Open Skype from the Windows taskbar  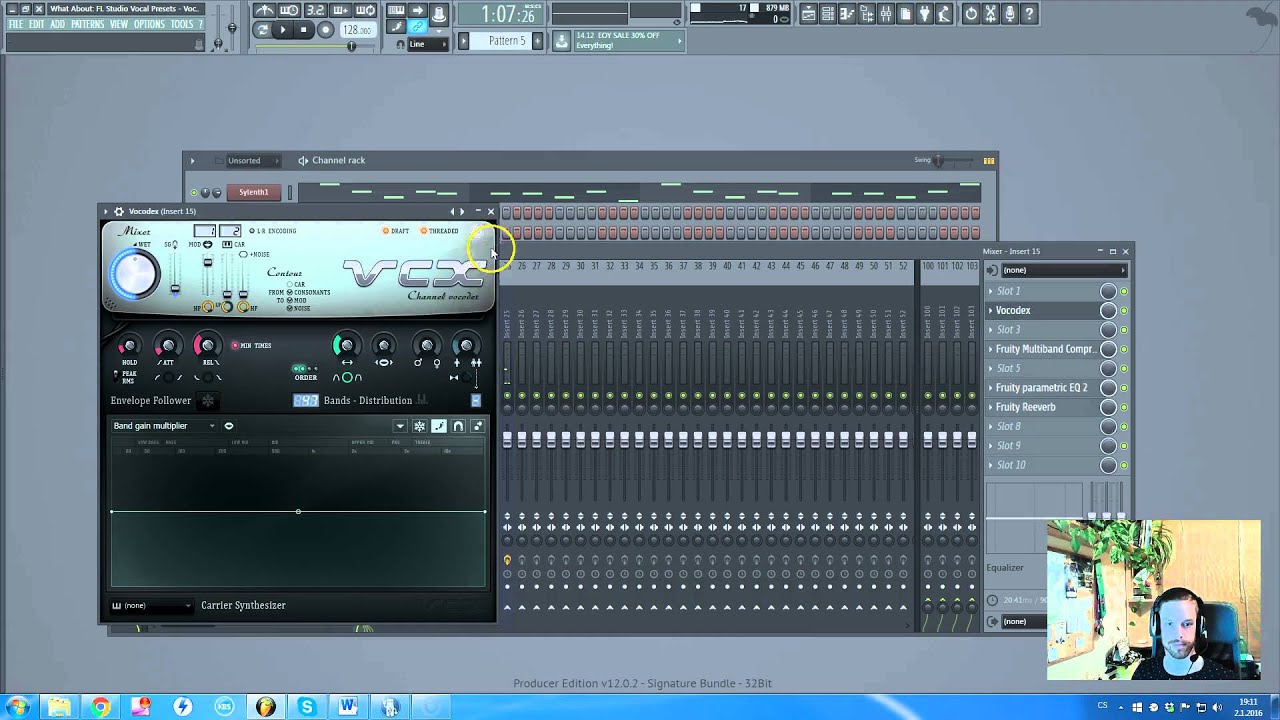(x=306, y=707)
